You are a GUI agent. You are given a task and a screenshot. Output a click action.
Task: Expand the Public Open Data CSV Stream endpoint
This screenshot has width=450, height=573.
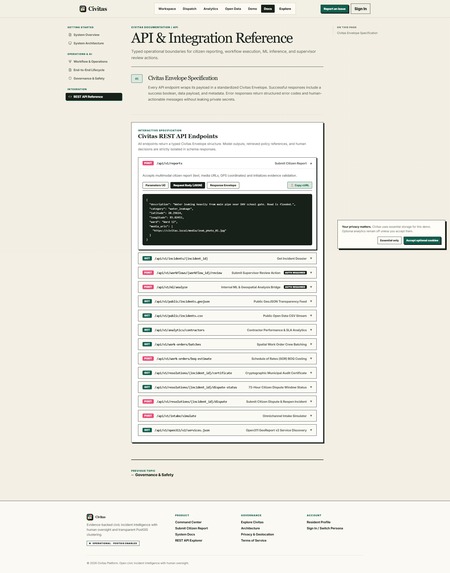pos(227,315)
